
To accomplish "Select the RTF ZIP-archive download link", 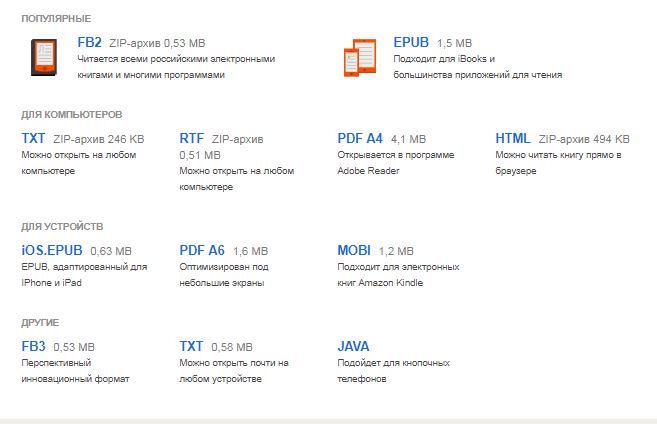I will click(191, 138).
